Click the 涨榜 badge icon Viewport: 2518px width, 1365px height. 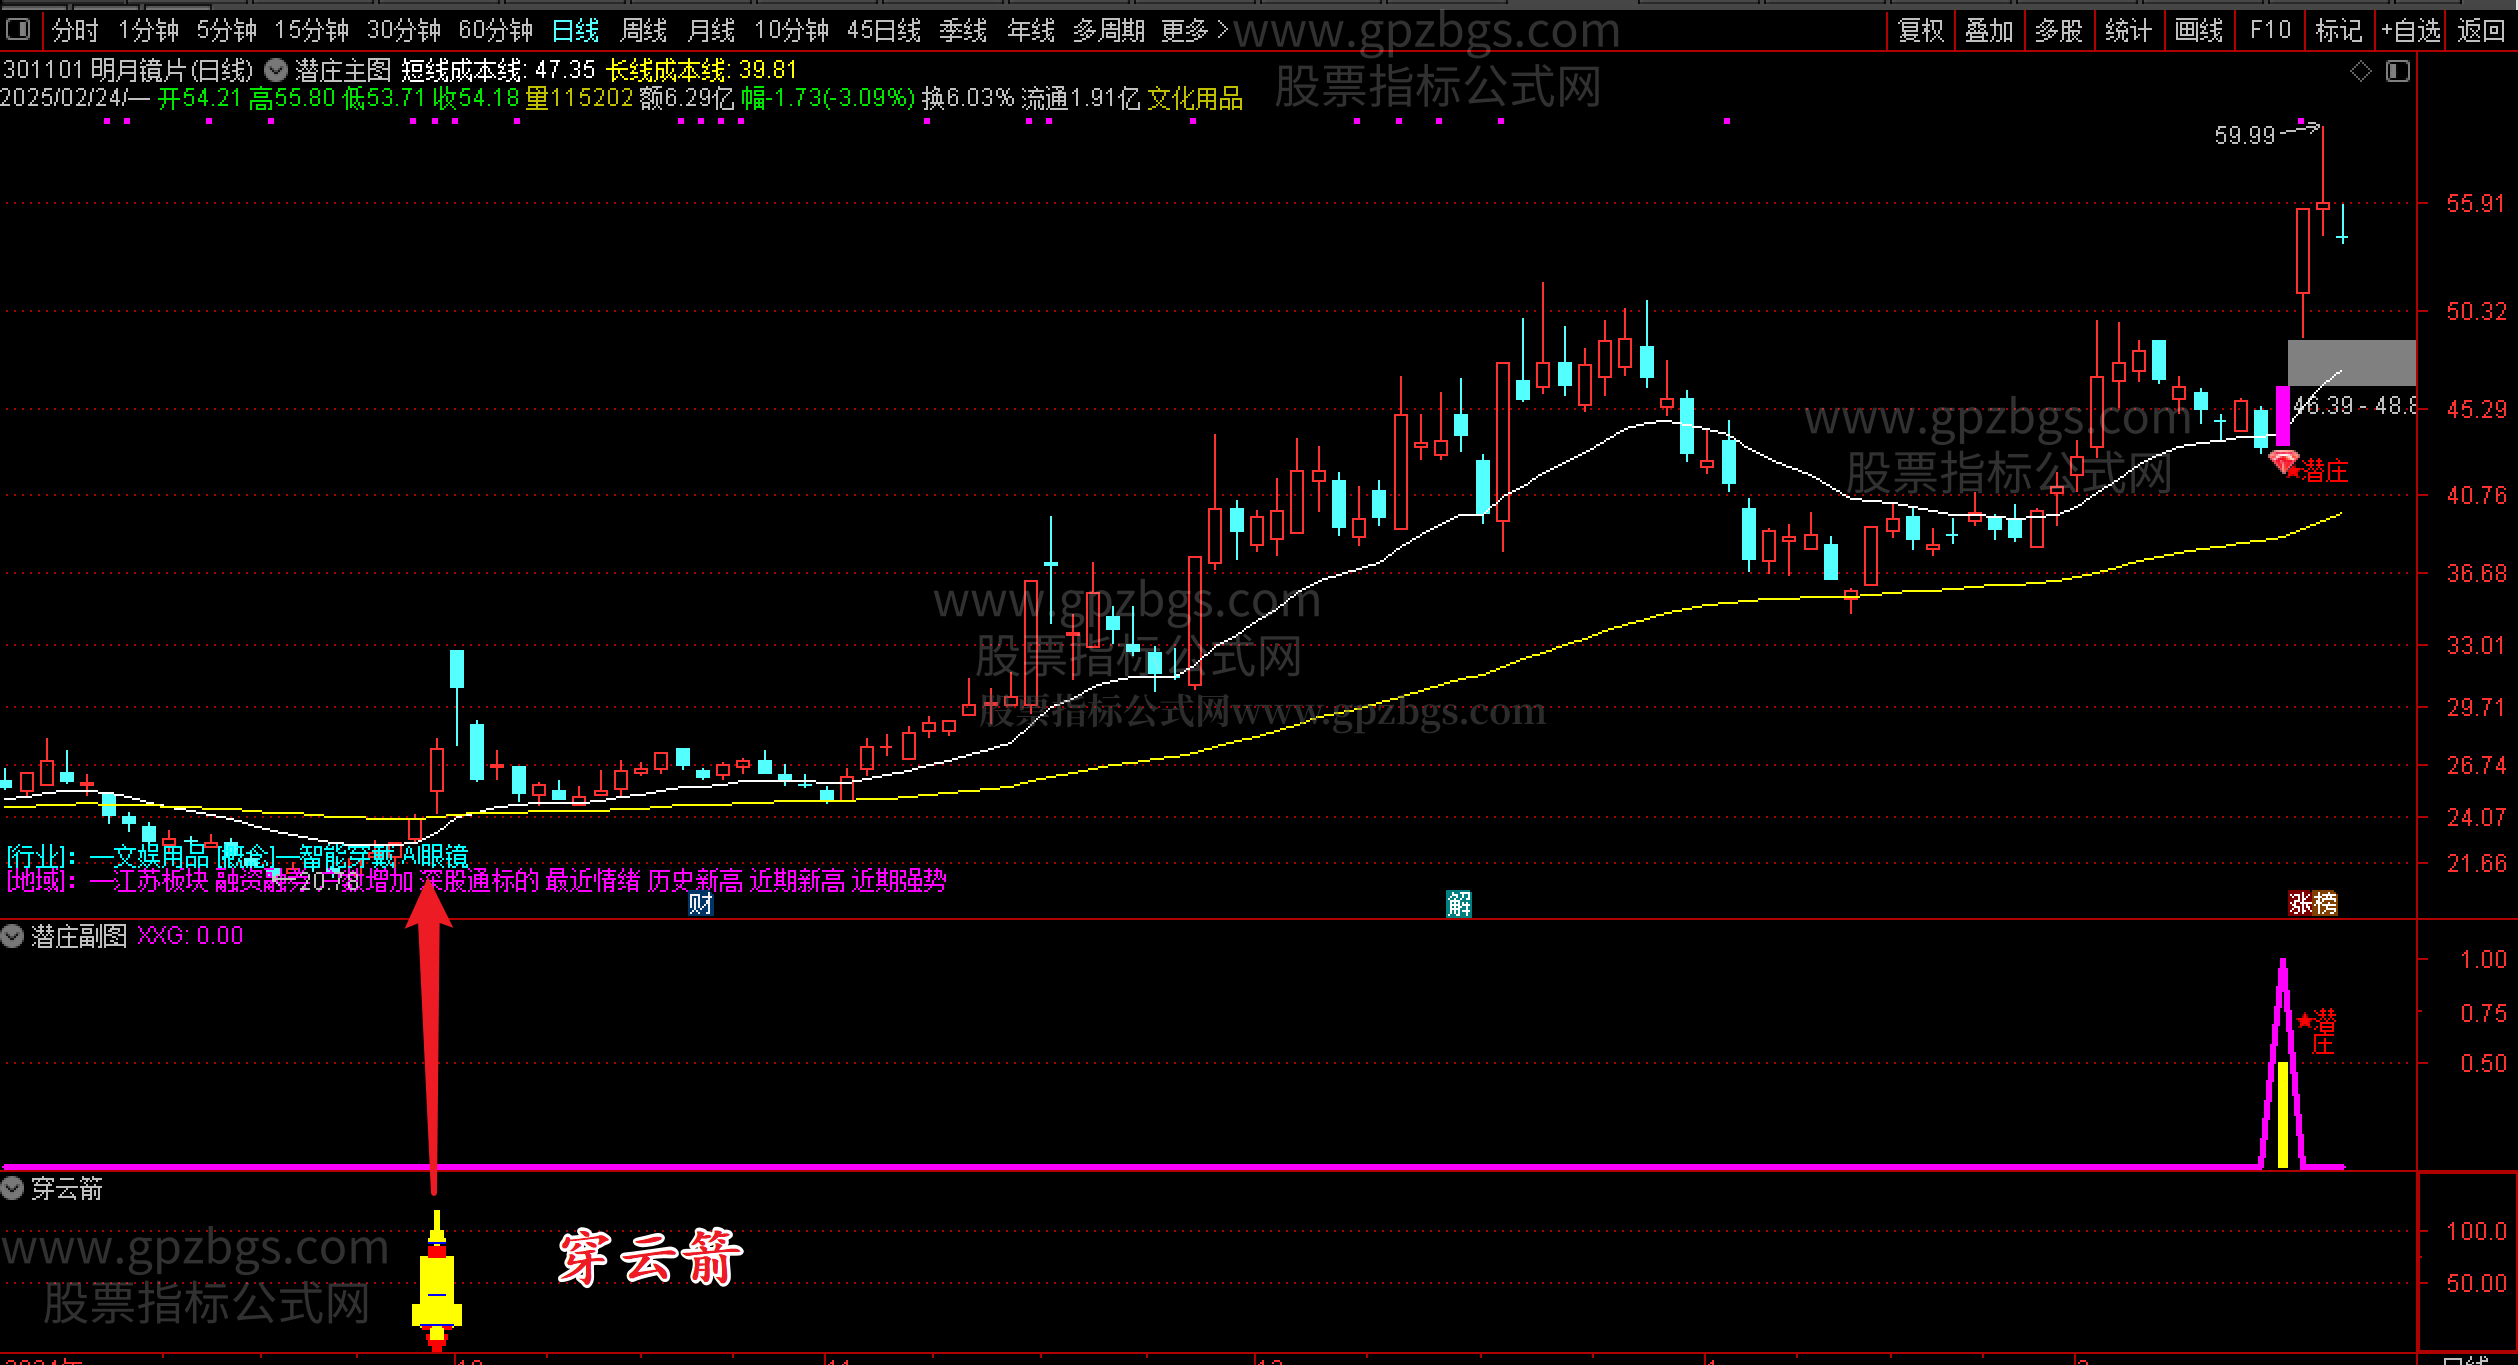pyautogui.click(x=2313, y=904)
